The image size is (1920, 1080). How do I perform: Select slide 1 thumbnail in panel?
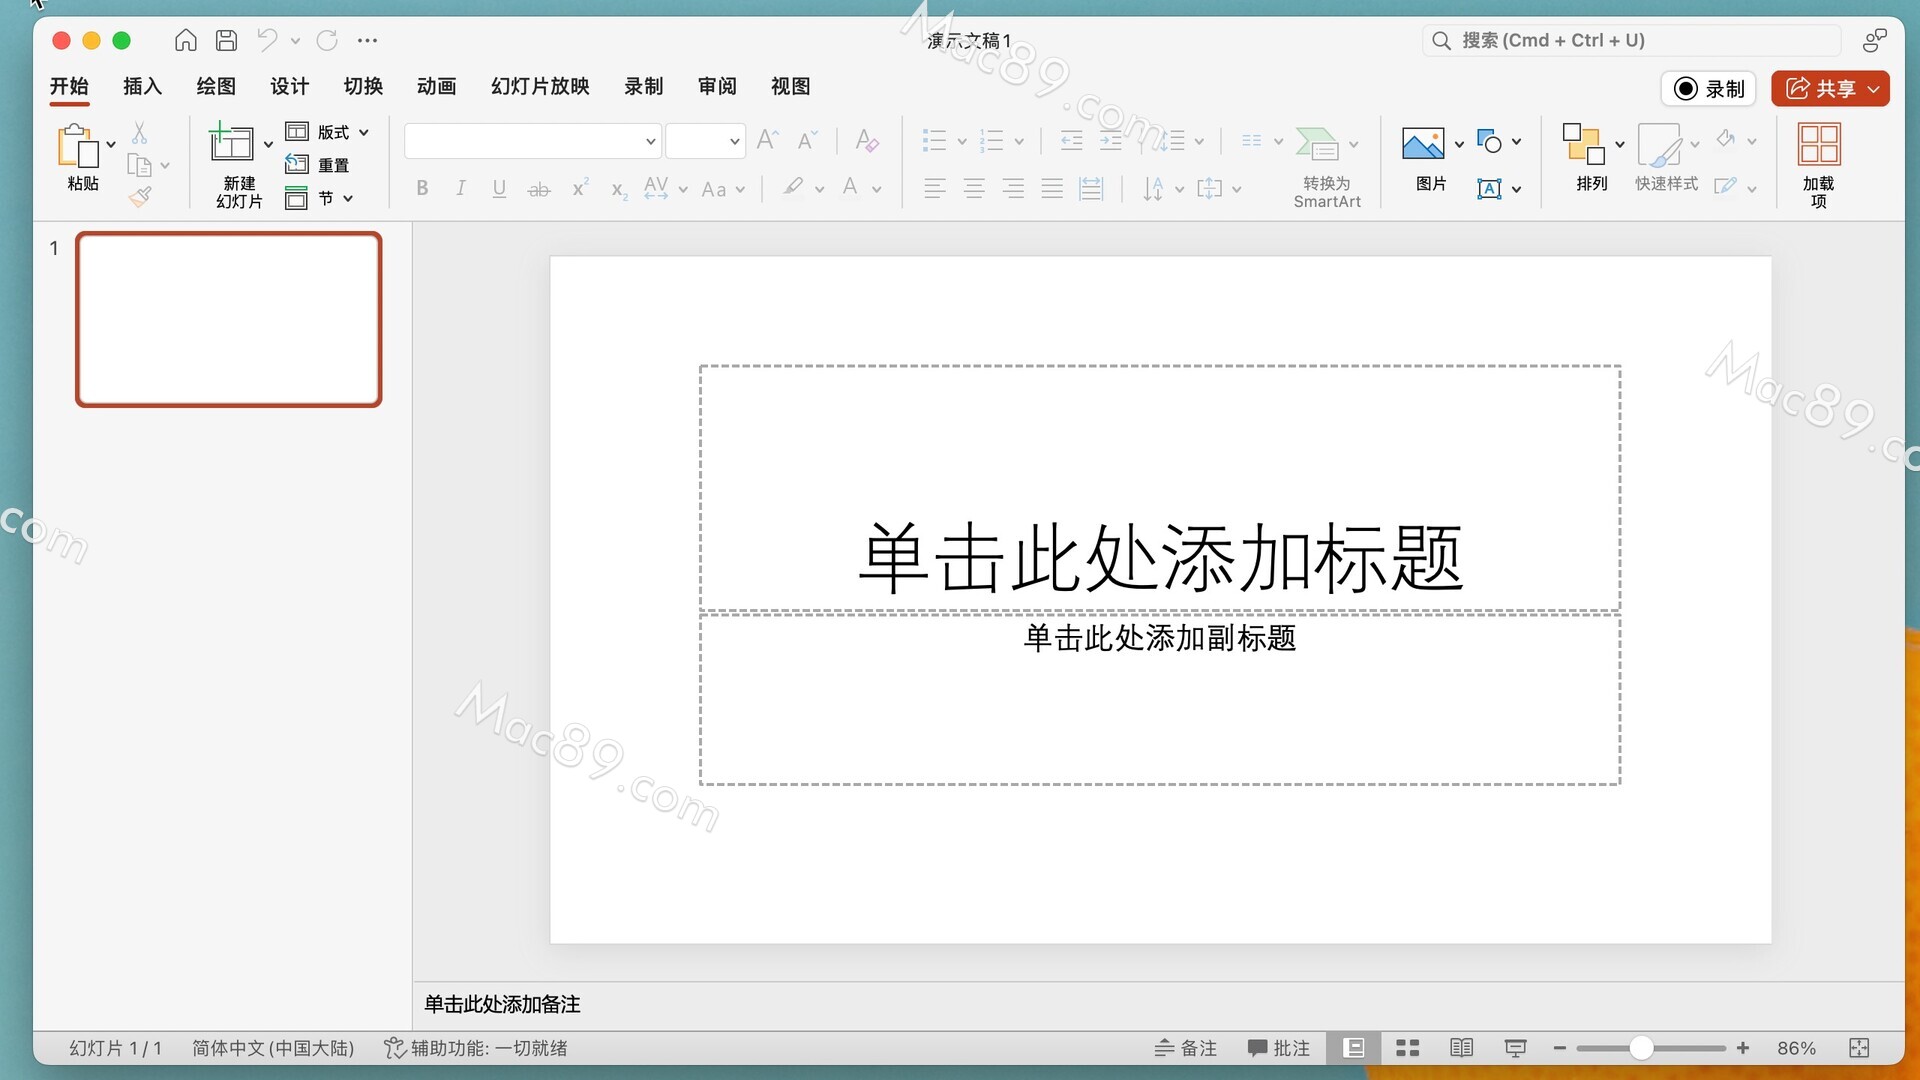point(229,320)
